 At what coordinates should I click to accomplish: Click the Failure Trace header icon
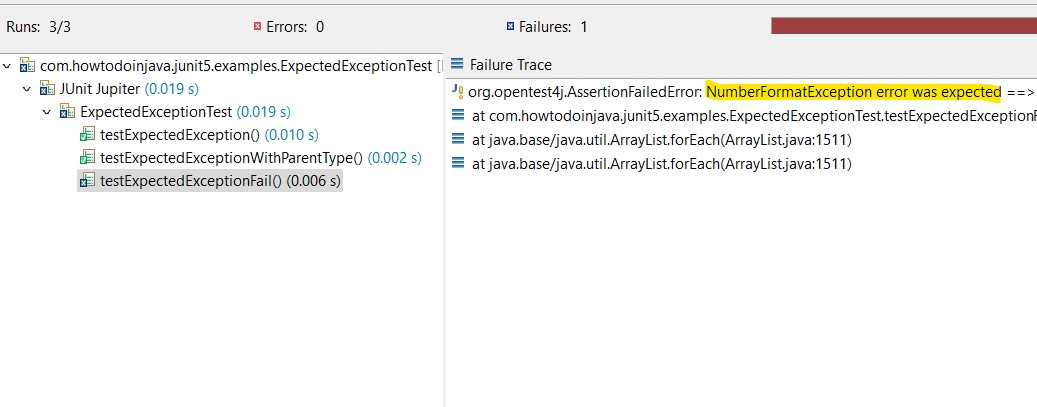pos(458,65)
